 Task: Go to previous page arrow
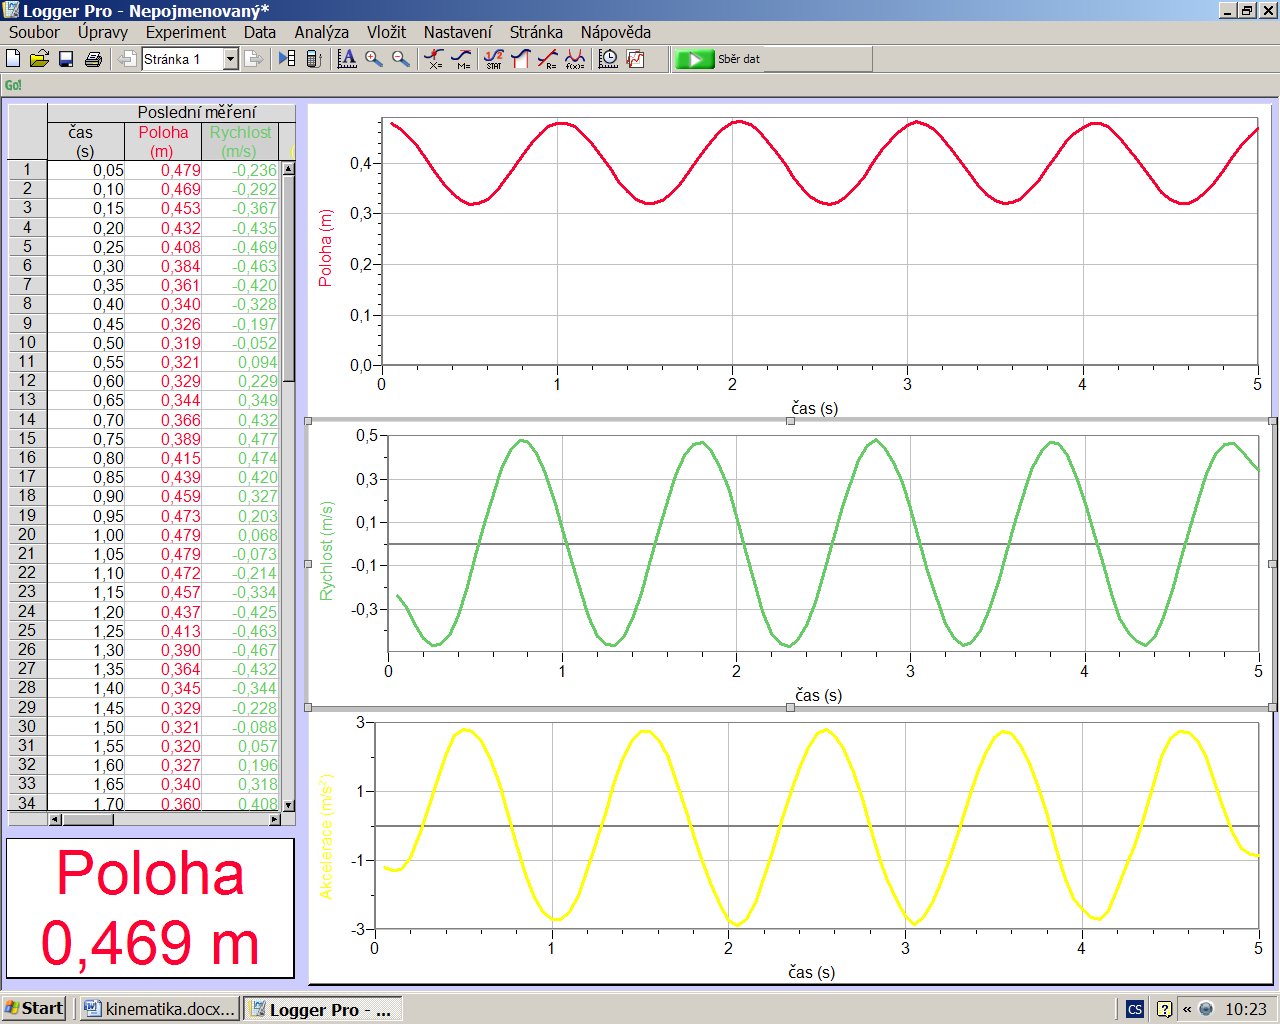pos(126,59)
